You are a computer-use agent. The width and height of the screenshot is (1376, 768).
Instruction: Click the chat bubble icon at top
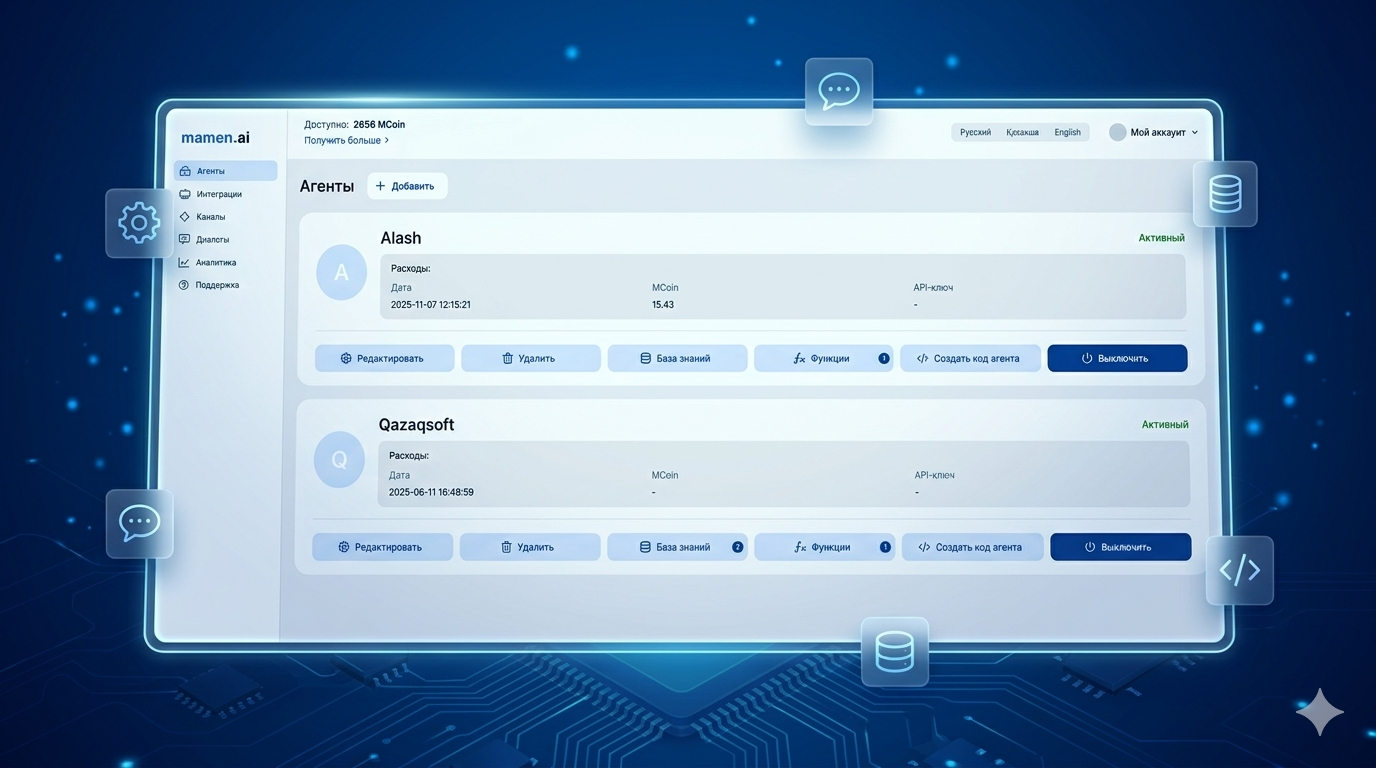(x=838, y=92)
